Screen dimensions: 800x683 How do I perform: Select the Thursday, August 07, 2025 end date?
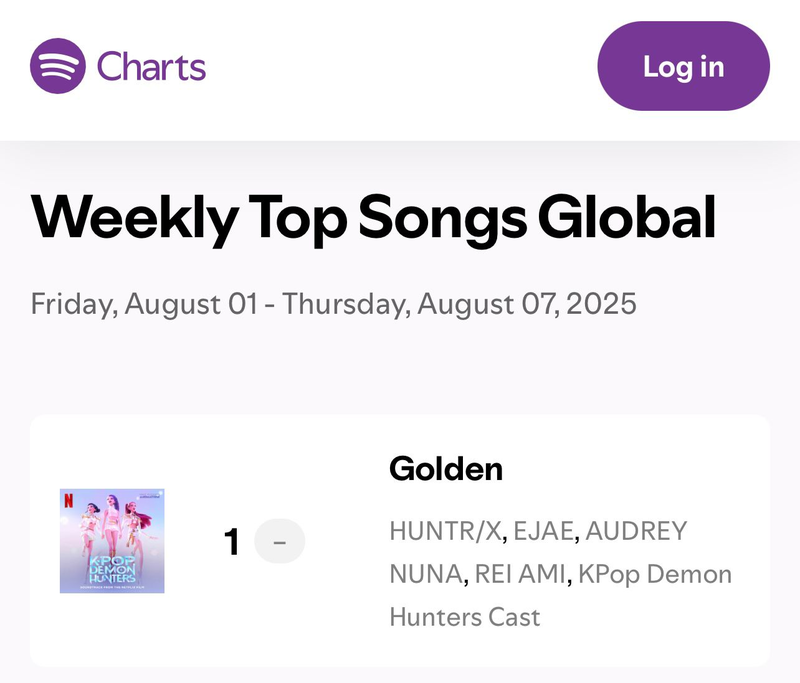pyautogui.click(x=460, y=303)
